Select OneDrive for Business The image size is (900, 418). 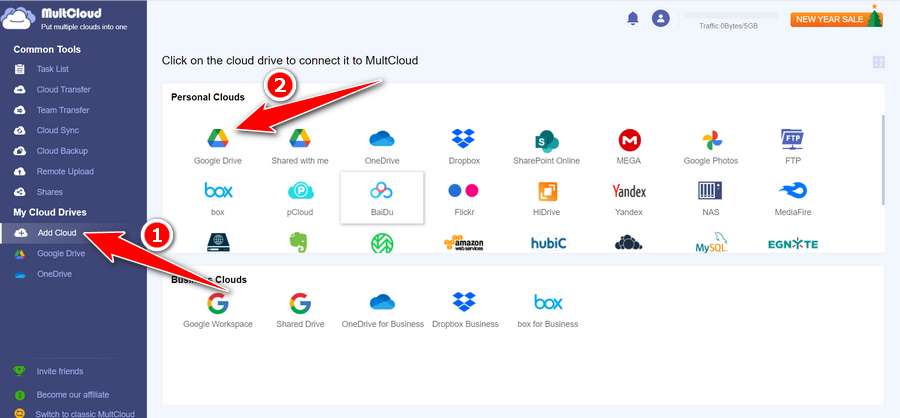[x=382, y=310]
